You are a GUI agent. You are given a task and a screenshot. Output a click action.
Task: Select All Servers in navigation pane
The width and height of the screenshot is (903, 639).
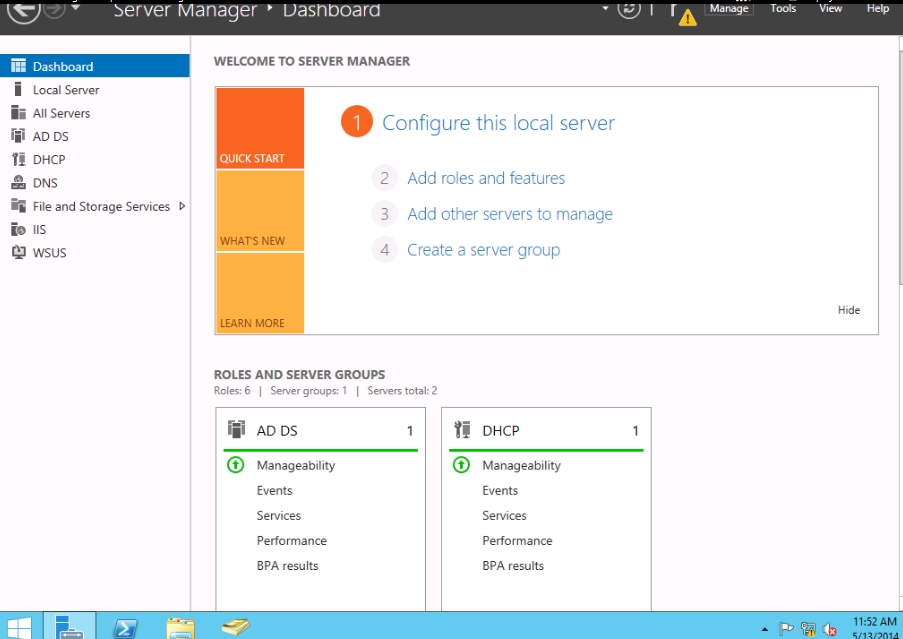coord(94,113)
